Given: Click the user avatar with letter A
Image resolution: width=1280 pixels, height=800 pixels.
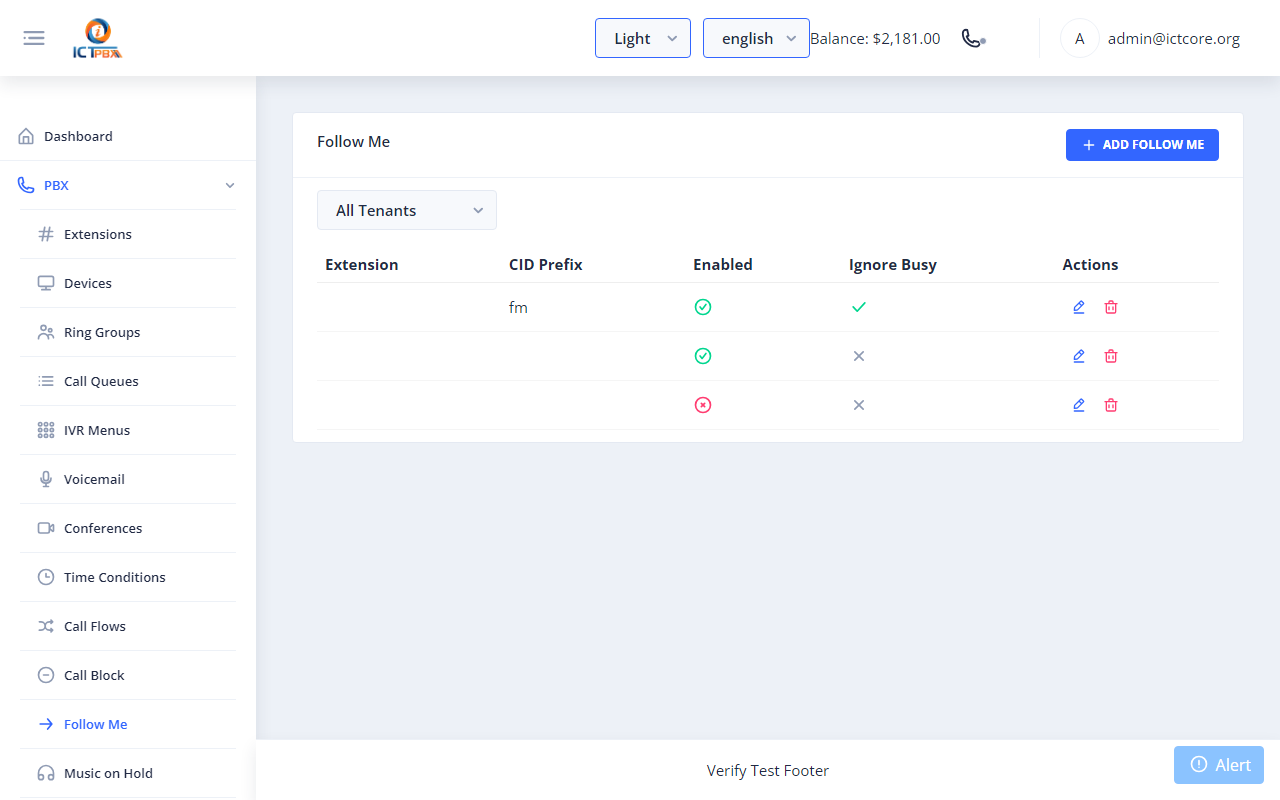Looking at the screenshot, I should [x=1079, y=38].
